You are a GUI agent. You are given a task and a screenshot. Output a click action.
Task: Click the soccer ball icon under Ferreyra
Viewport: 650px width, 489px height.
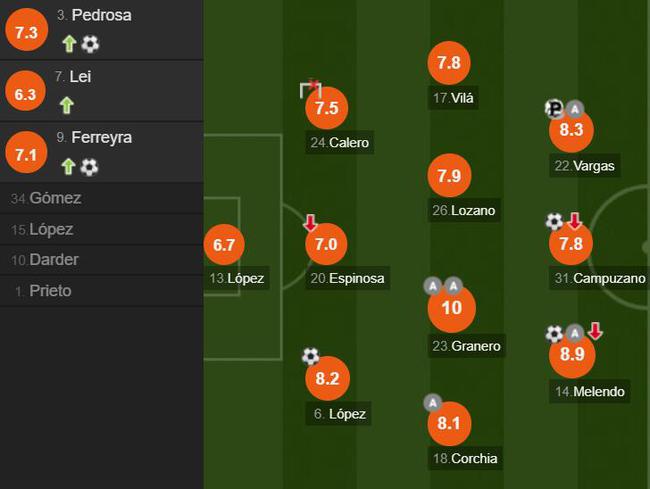tap(89, 167)
